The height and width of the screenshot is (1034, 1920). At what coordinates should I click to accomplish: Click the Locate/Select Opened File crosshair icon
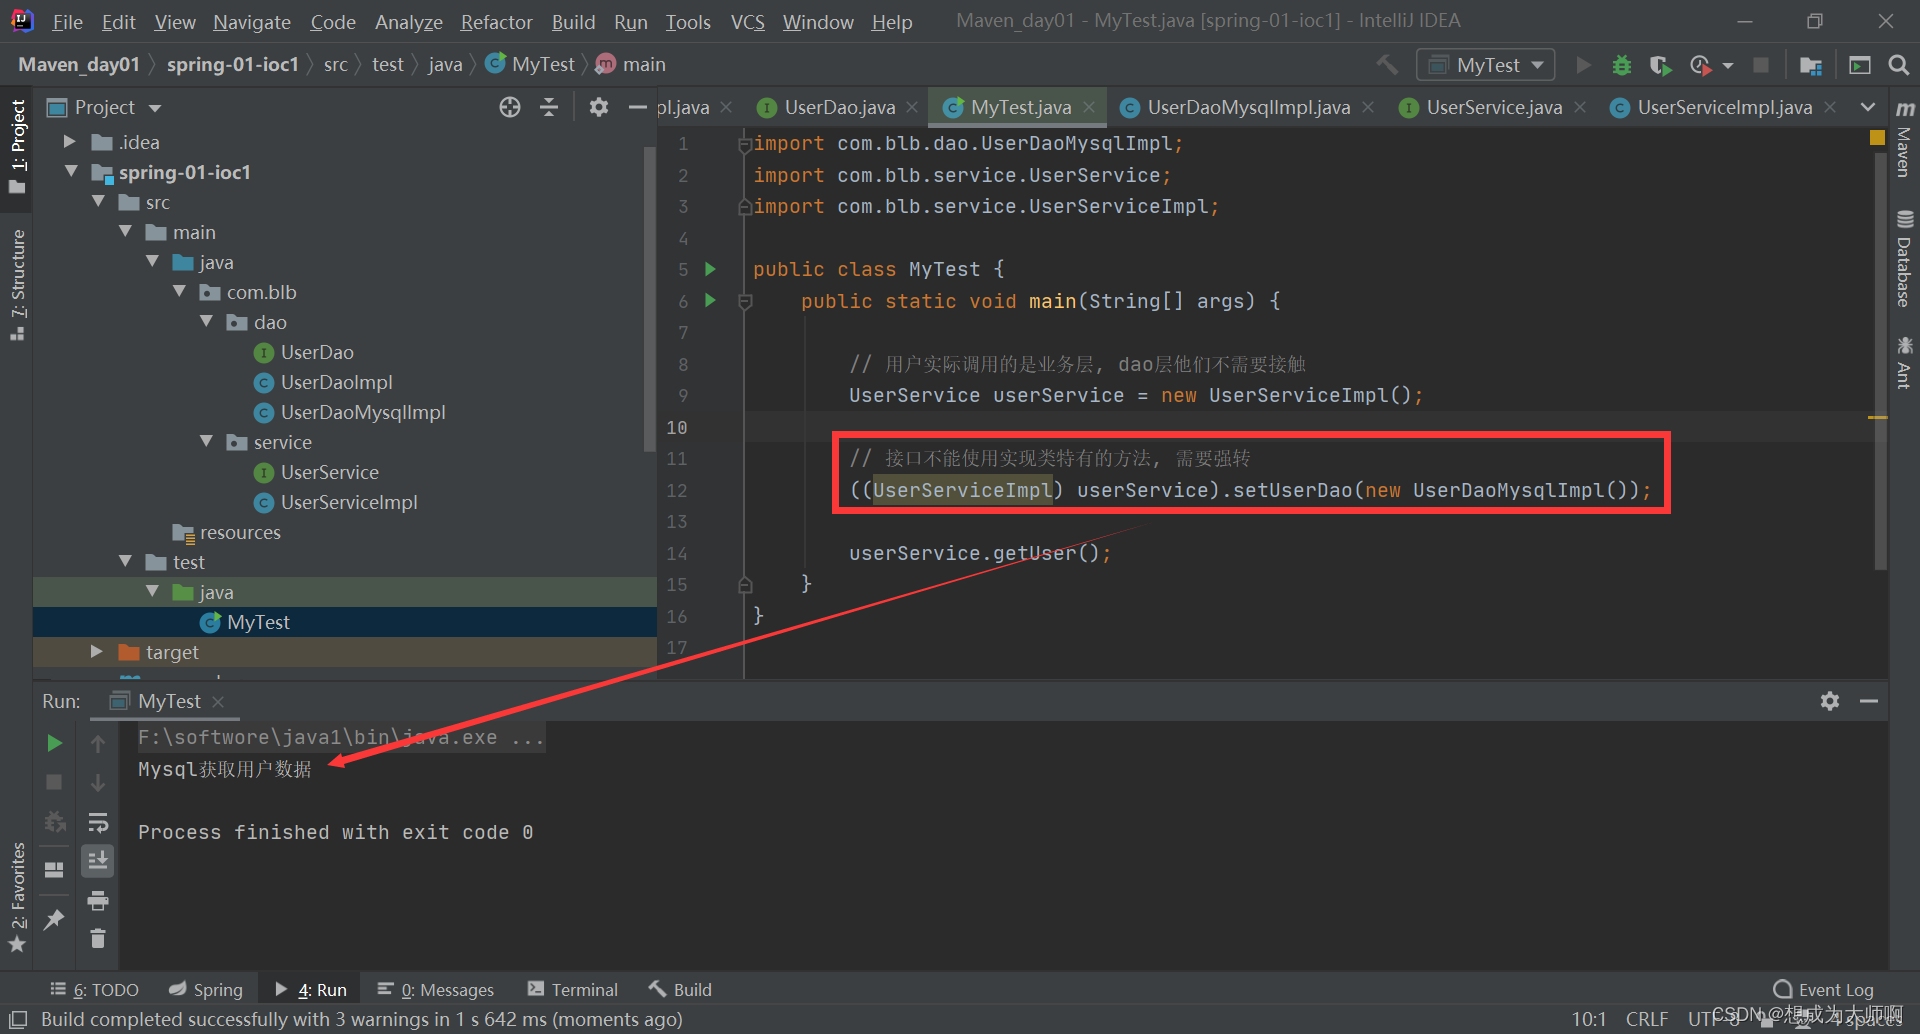pyautogui.click(x=510, y=107)
